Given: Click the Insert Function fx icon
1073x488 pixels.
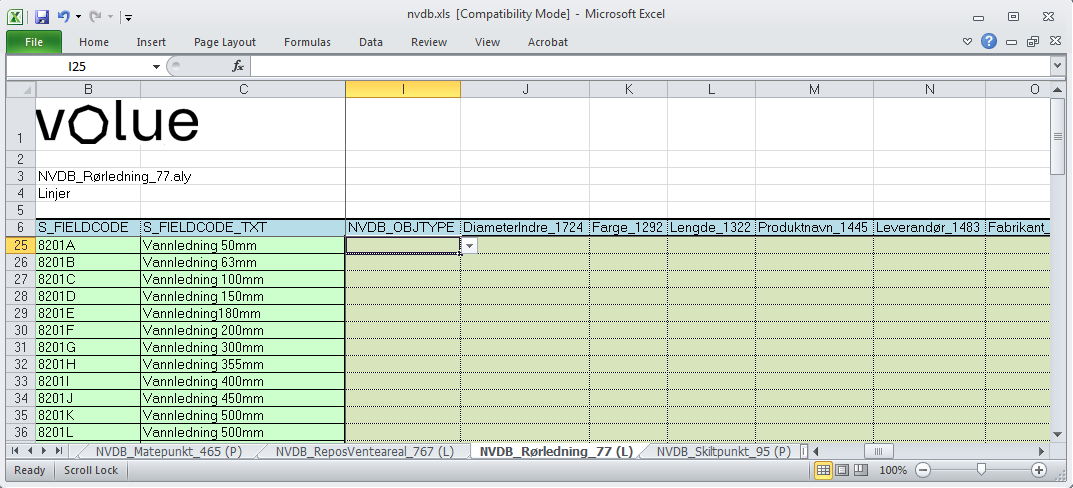Looking at the screenshot, I should pos(238,66).
